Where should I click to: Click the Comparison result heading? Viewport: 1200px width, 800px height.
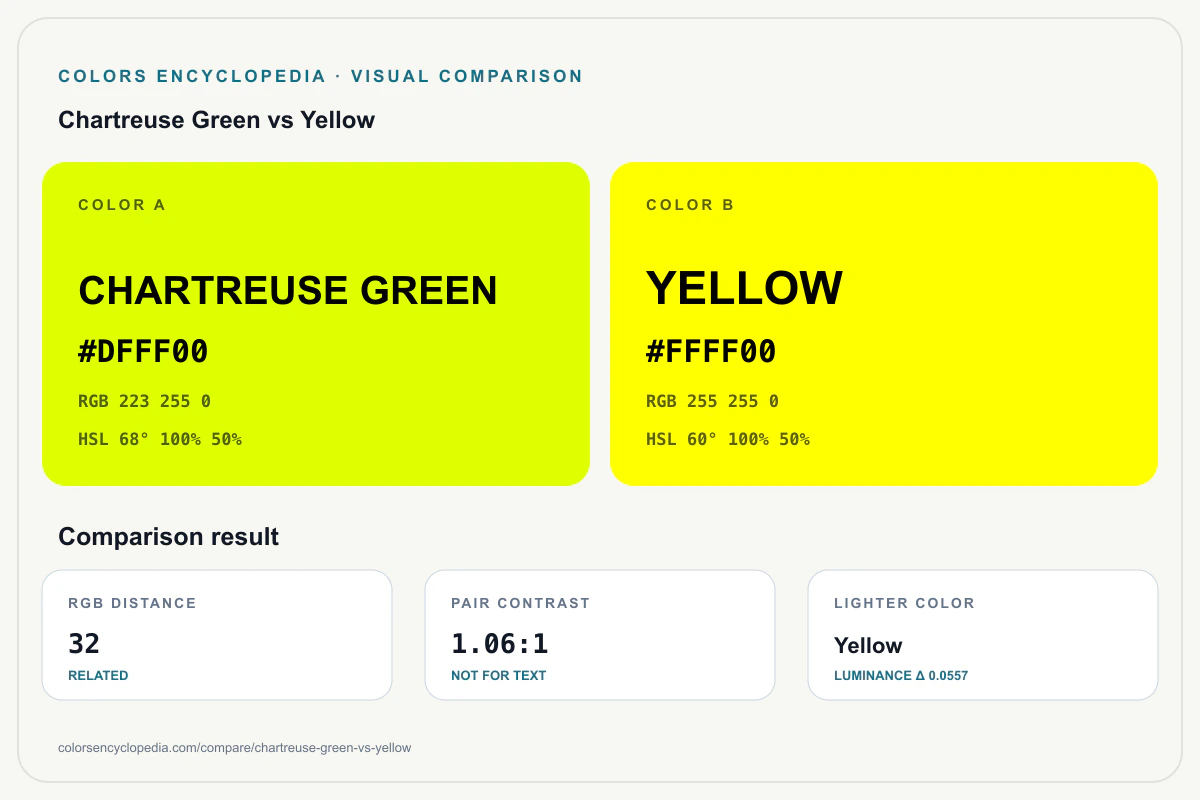tap(169, 537)
